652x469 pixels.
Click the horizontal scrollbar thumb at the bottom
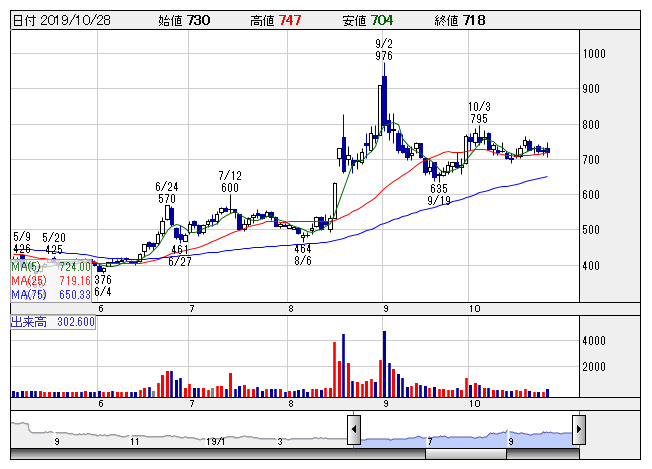[466, 454]
